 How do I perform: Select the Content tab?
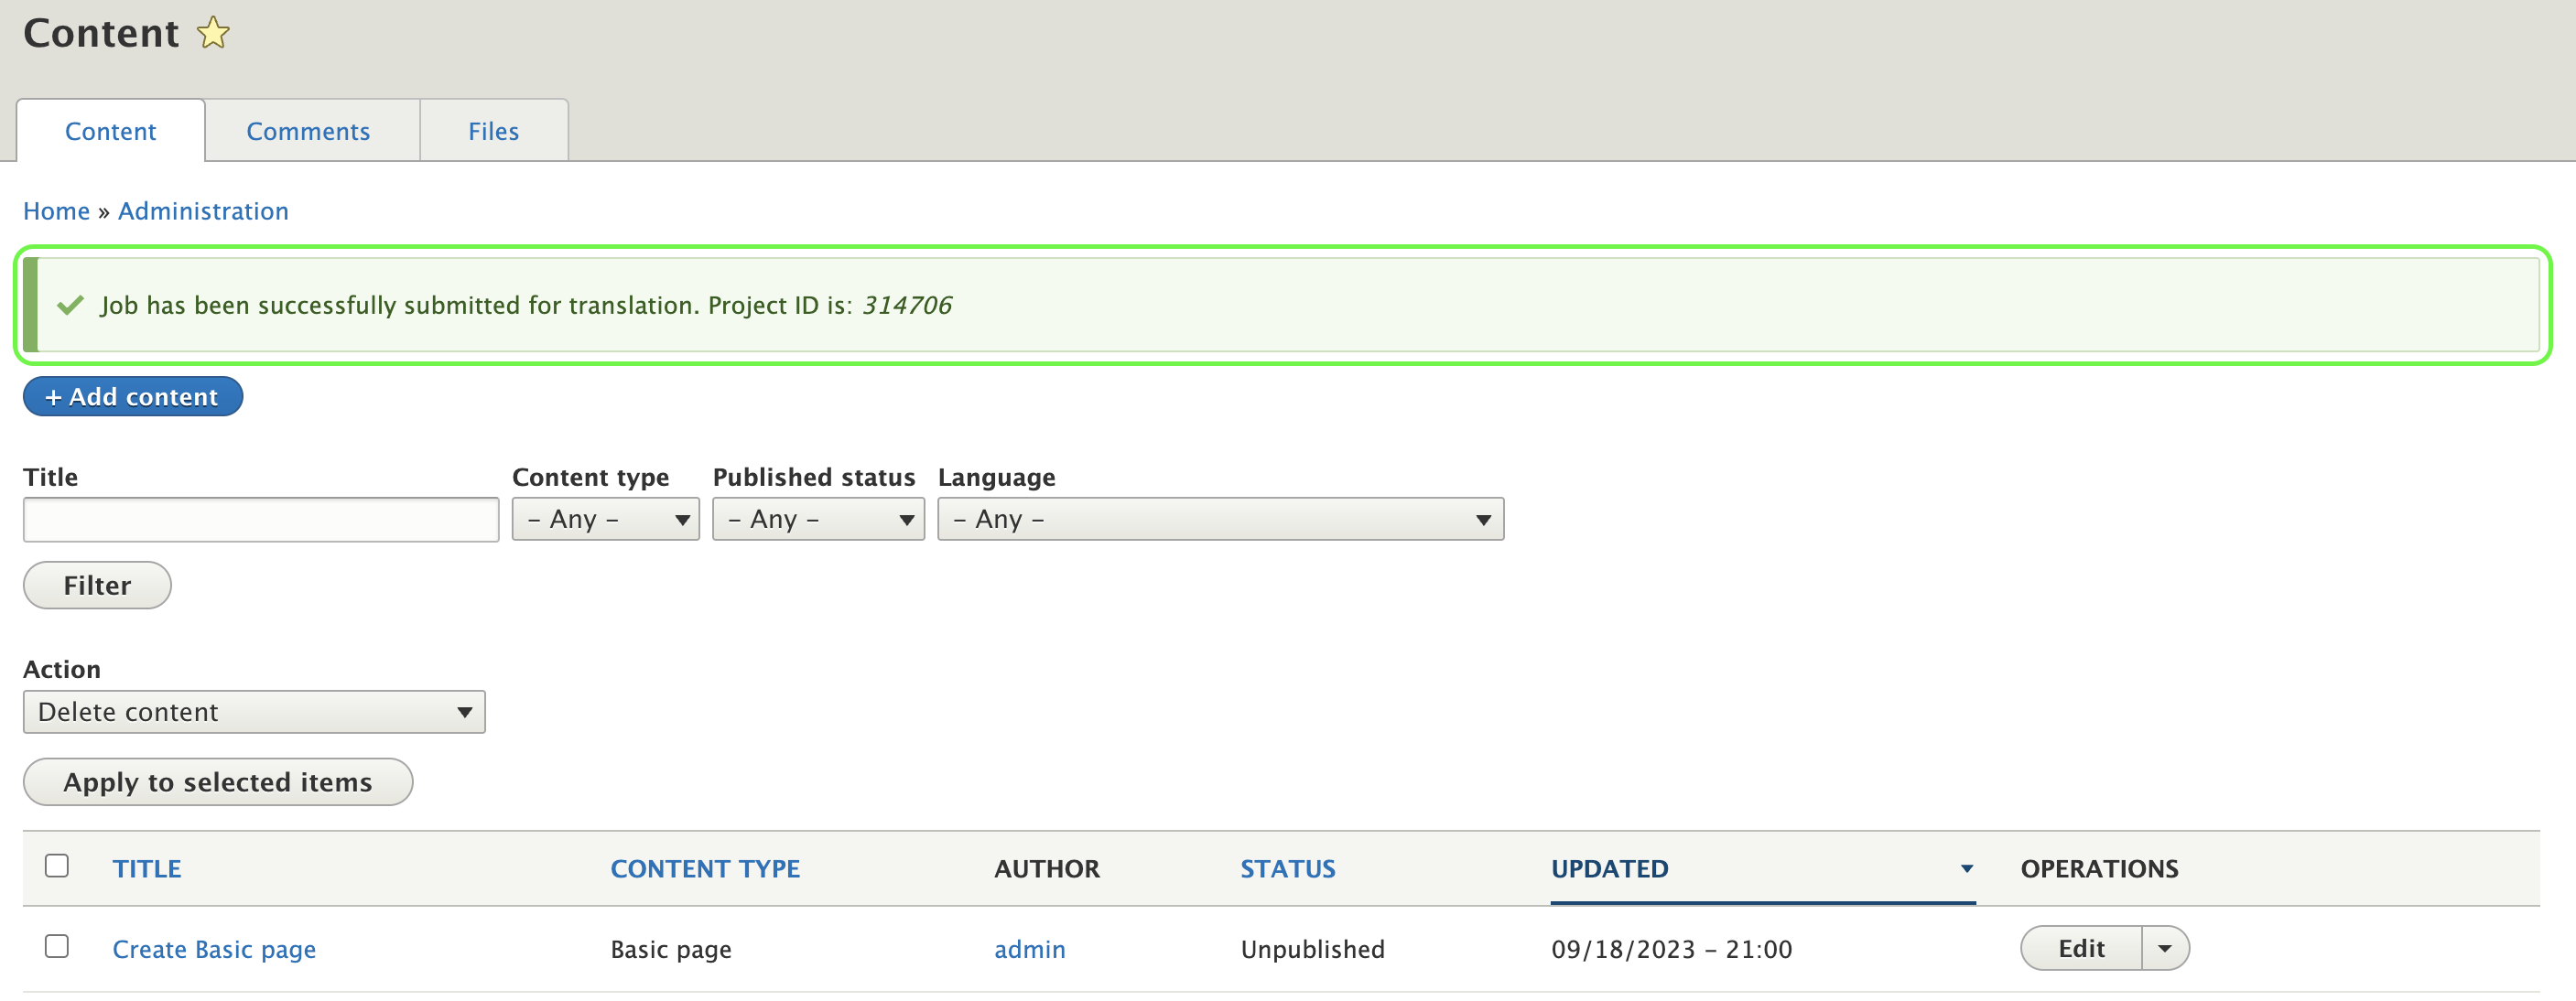(x=110, y=131)
